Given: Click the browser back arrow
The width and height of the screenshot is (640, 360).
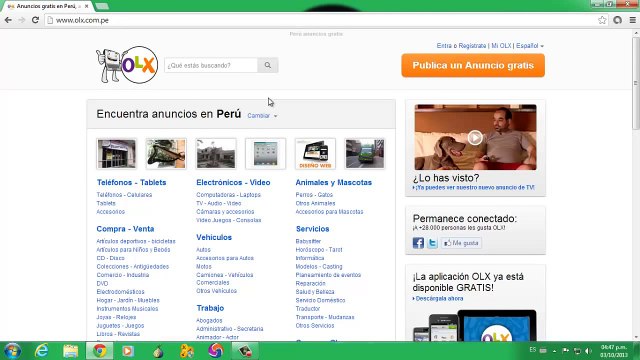Looking at the screenshot, I should pos(8,20).
